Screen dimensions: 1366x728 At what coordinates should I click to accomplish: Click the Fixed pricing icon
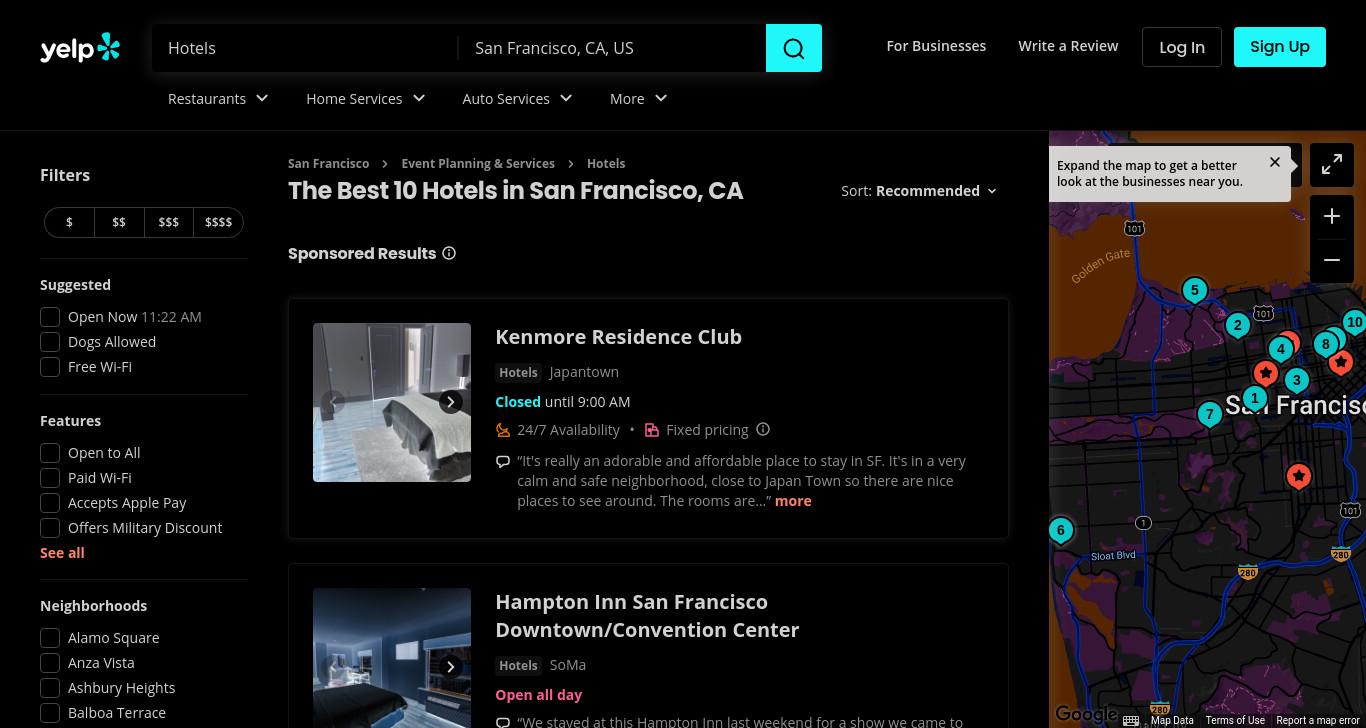(x=652, y=430)
